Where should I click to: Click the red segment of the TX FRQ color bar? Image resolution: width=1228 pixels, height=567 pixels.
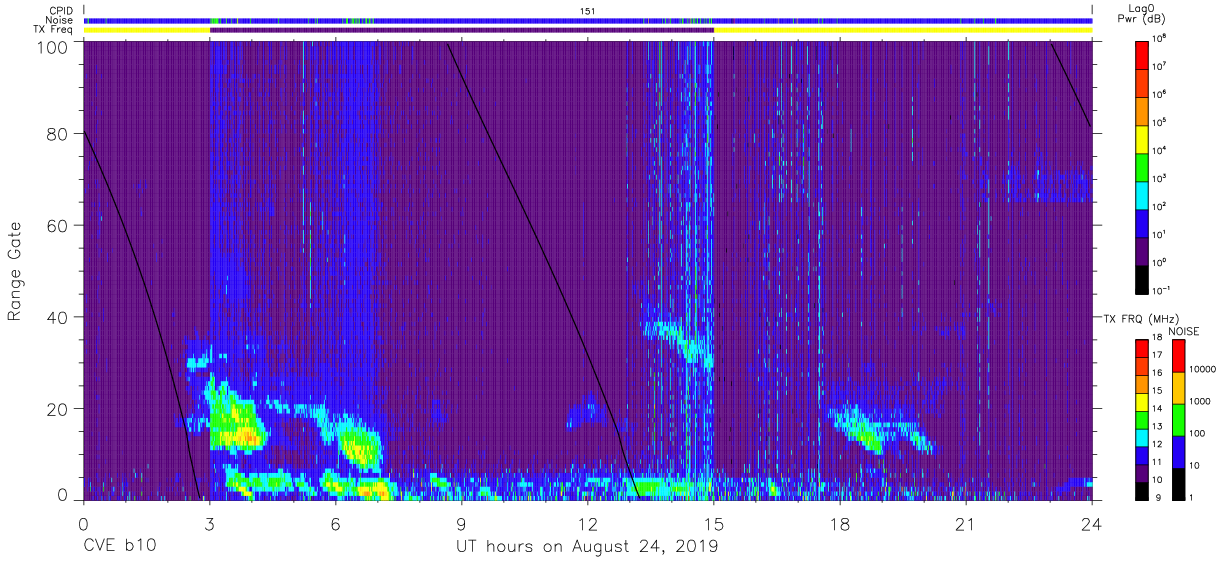click(x=1143, y=347)
